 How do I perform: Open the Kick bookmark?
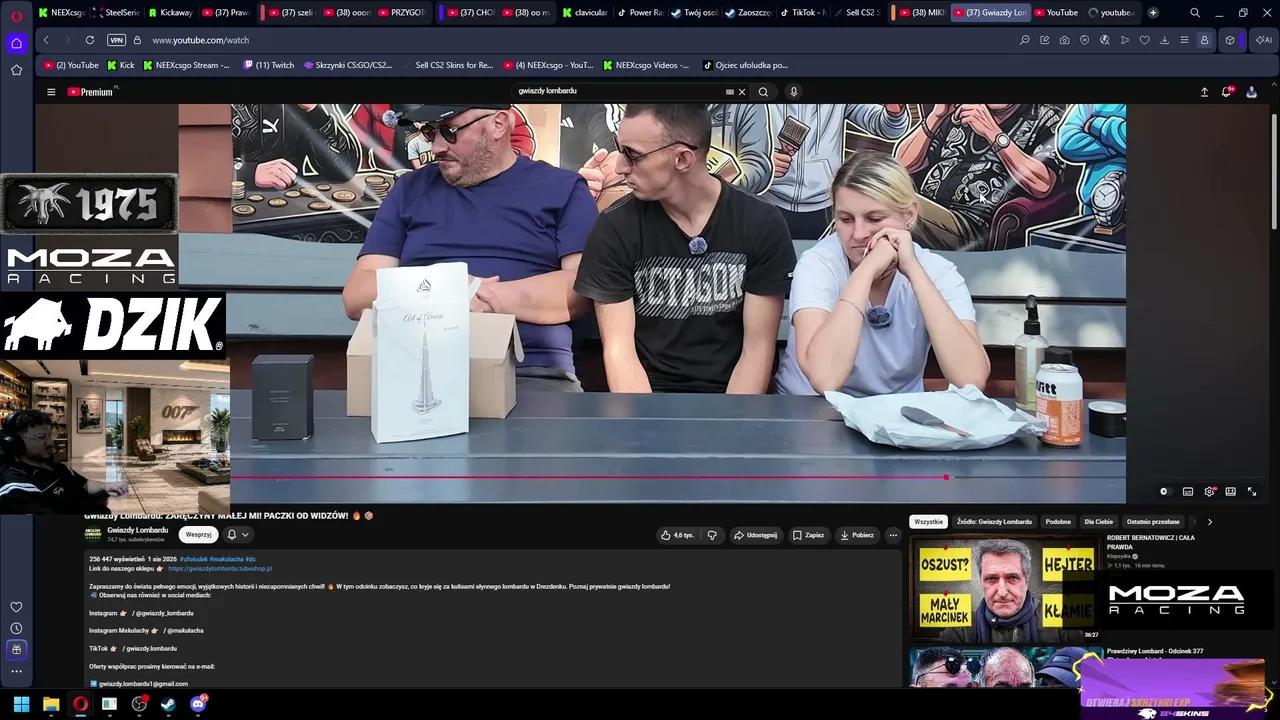pos(121,65)
